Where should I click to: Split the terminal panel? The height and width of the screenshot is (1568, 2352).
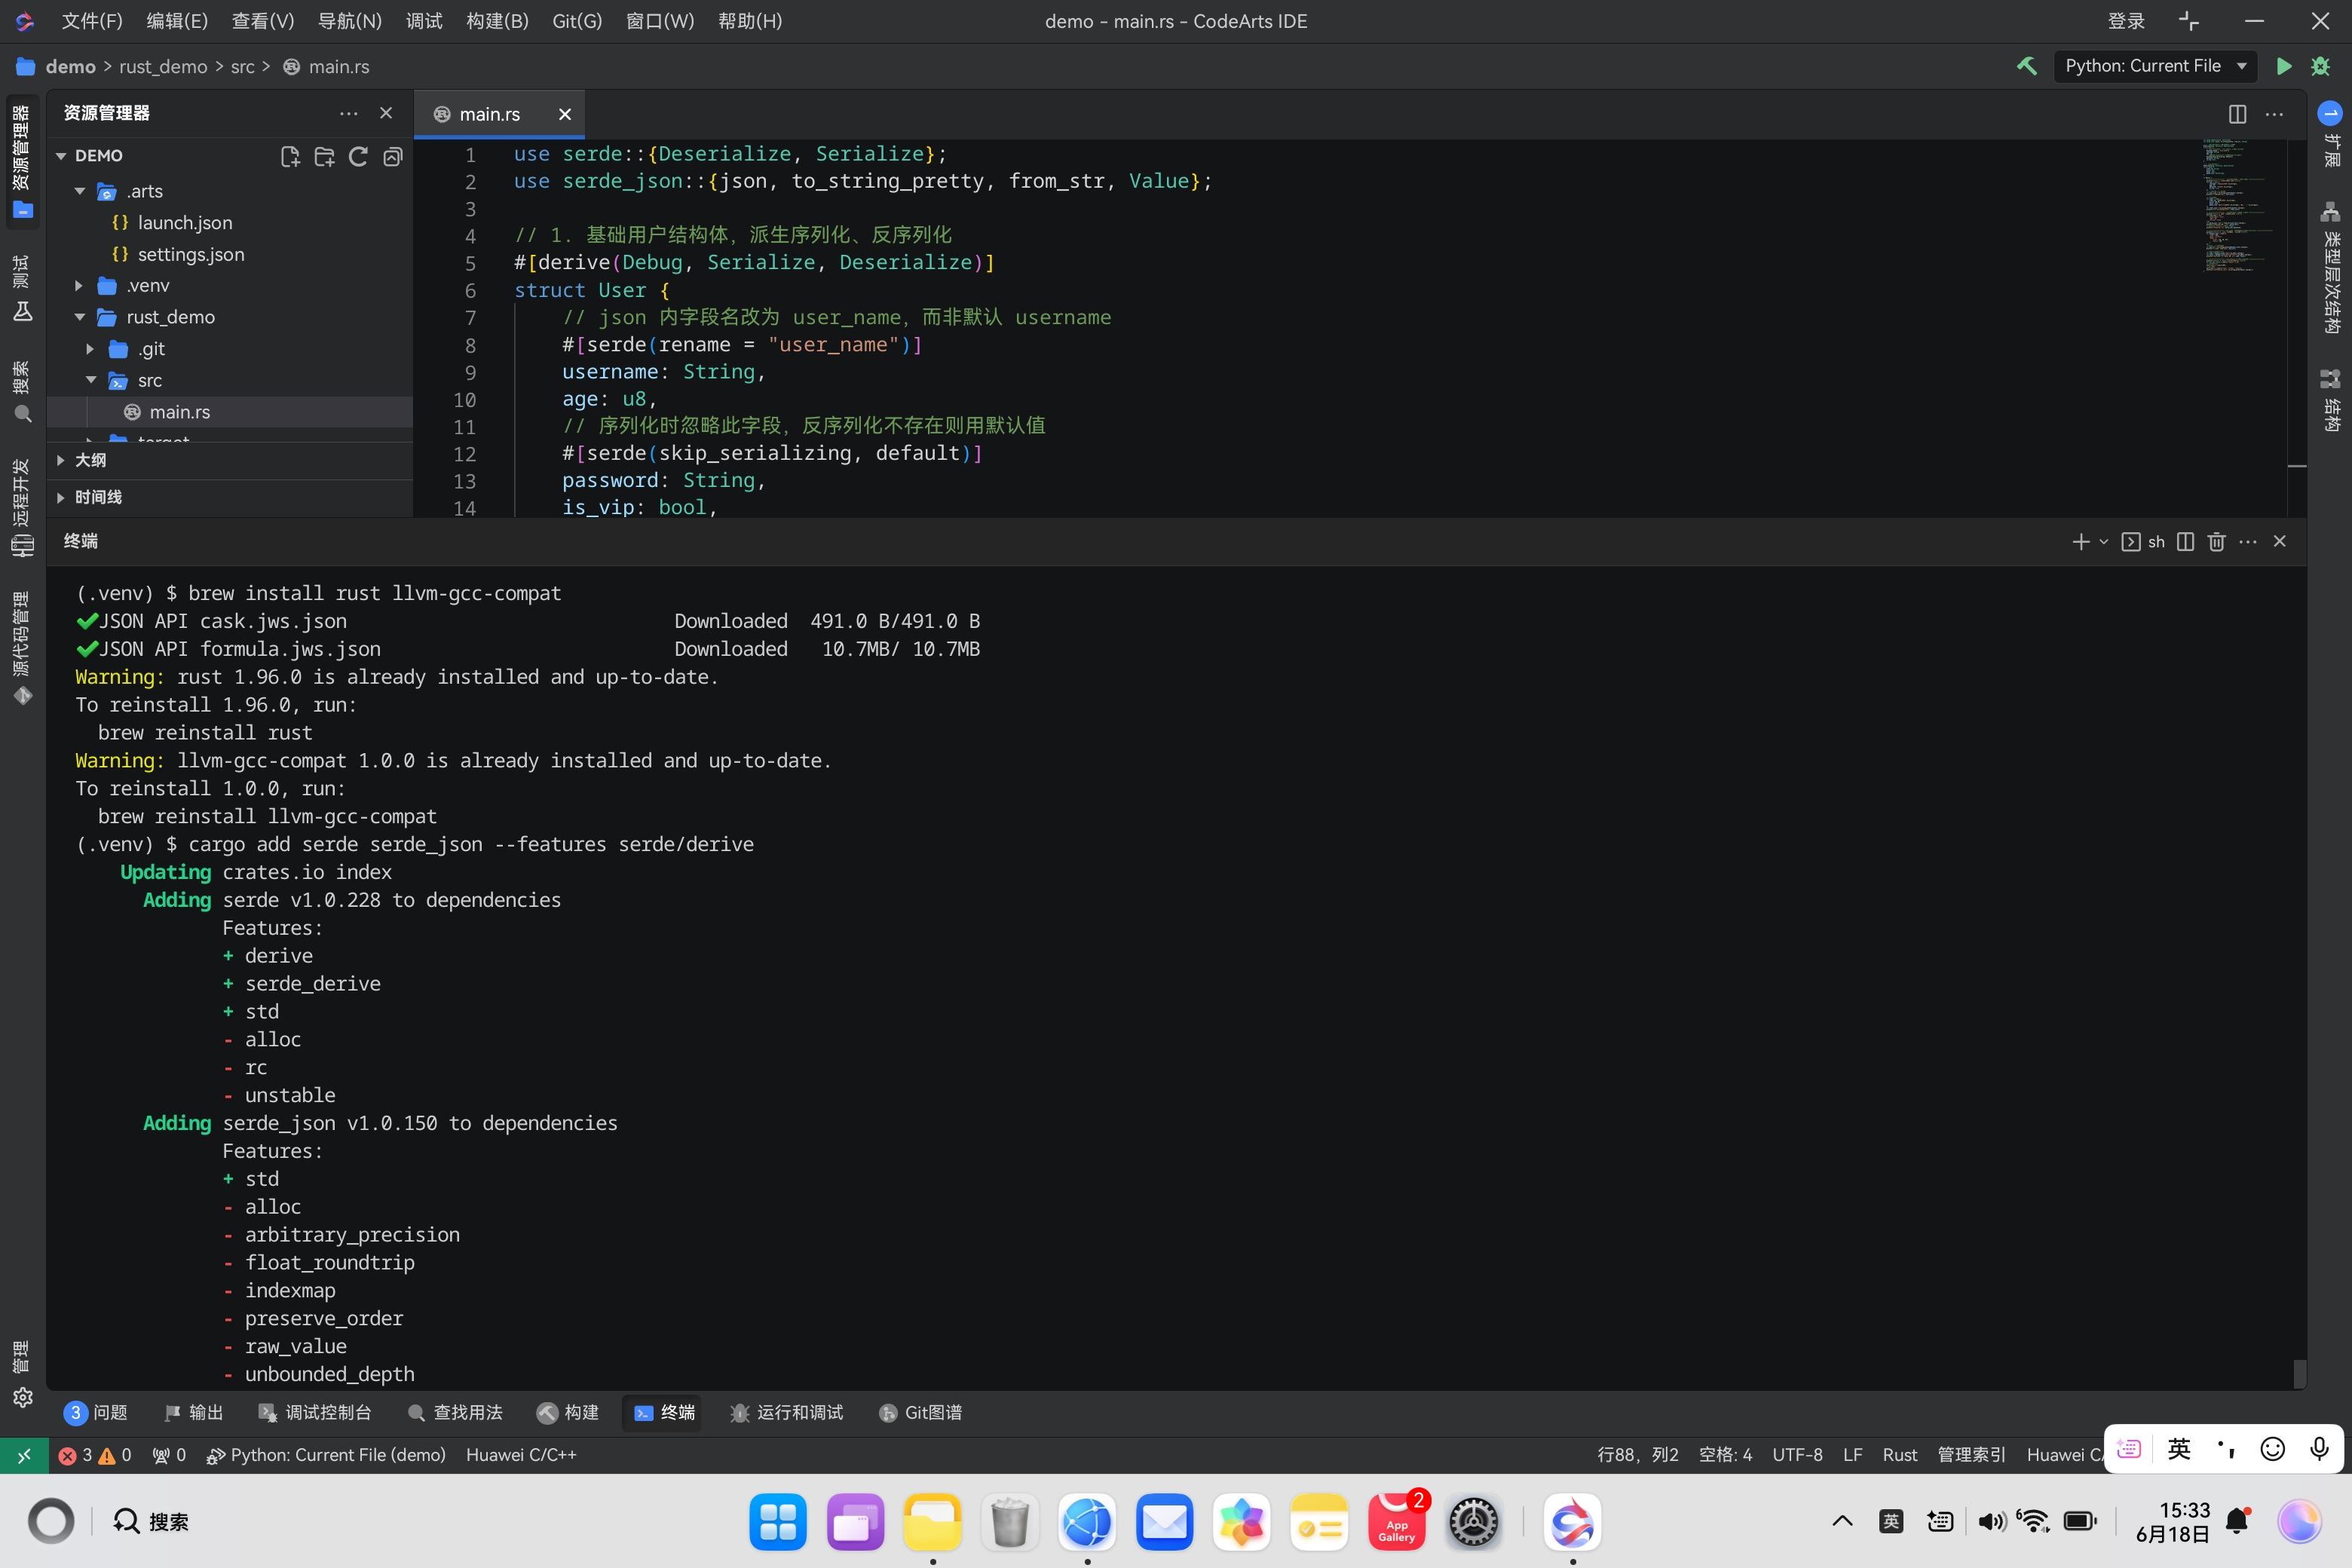2185,541
